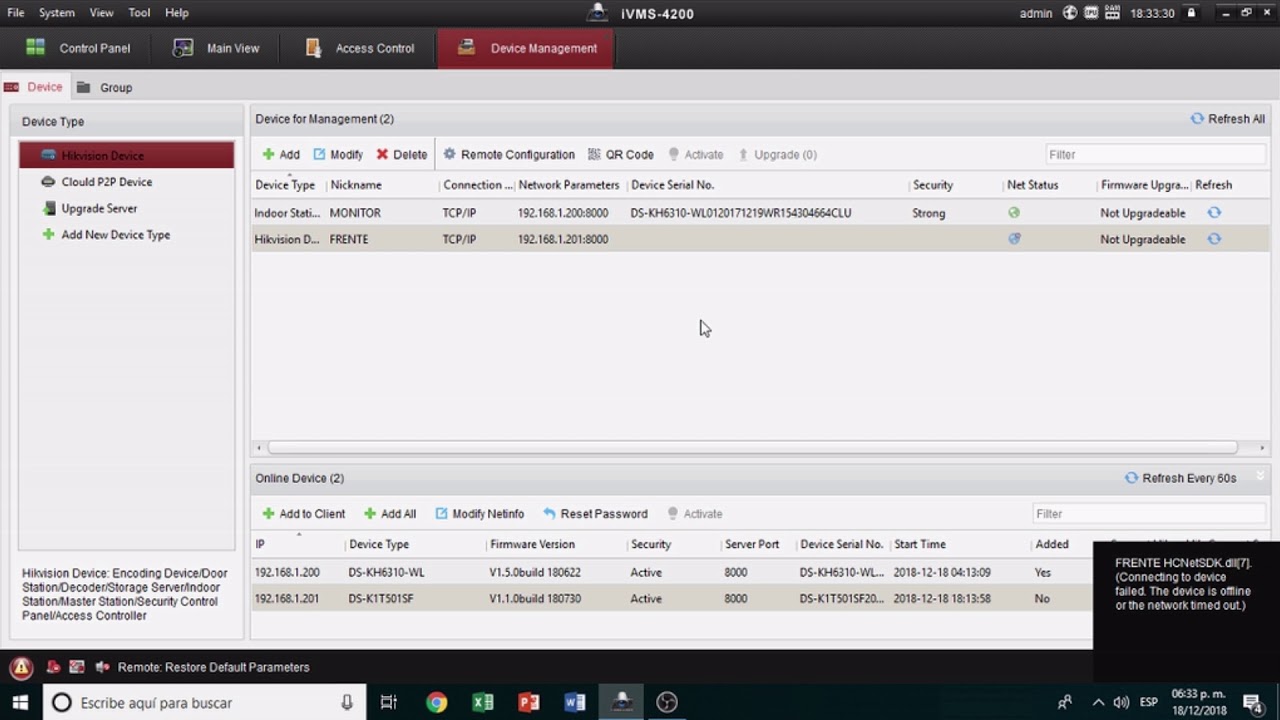Sort by the Nickname column header
This screenshot has width=1280, height=720.
click(x=356, y=185)
